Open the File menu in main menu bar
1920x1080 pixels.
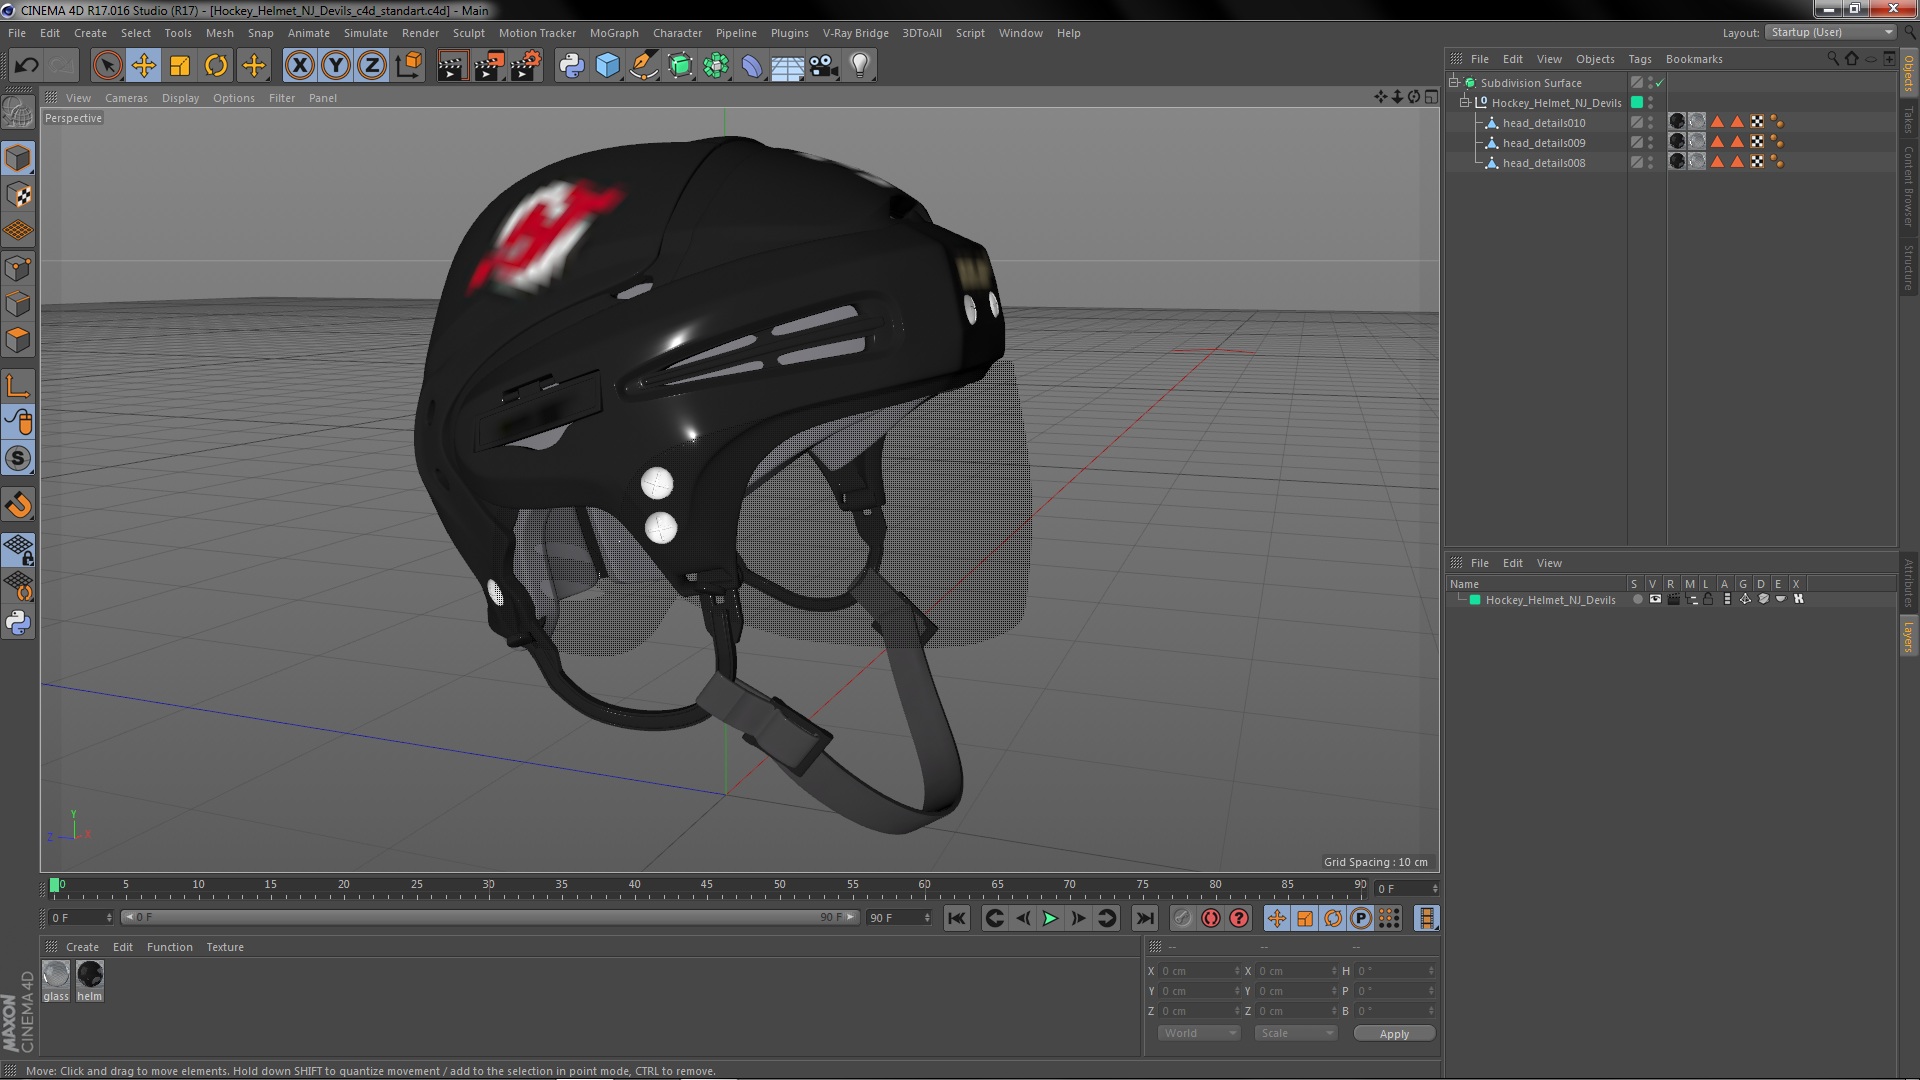pyautogui.click(x=17, y=33)
